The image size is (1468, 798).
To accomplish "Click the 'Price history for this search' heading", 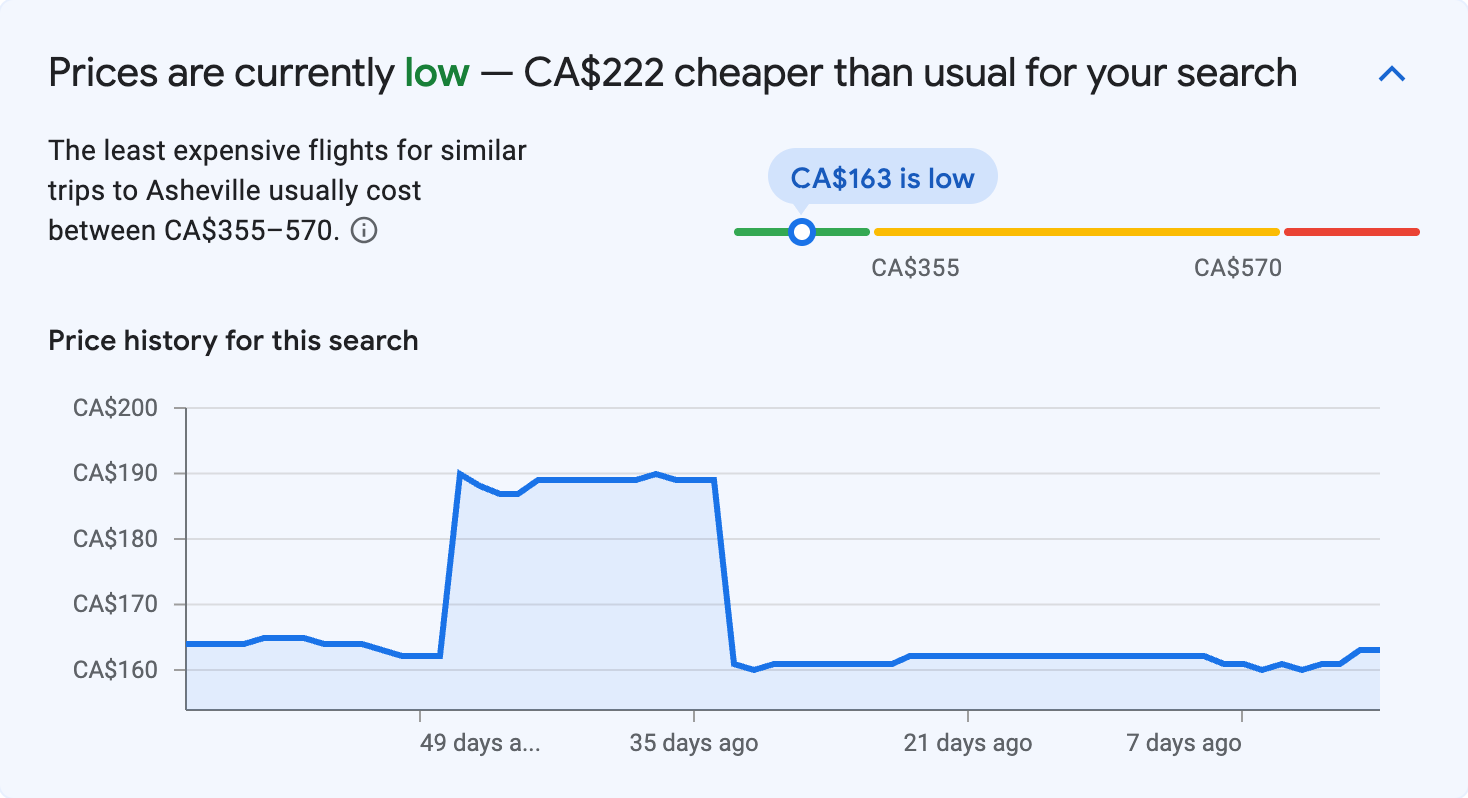I will tap(232, 340).
